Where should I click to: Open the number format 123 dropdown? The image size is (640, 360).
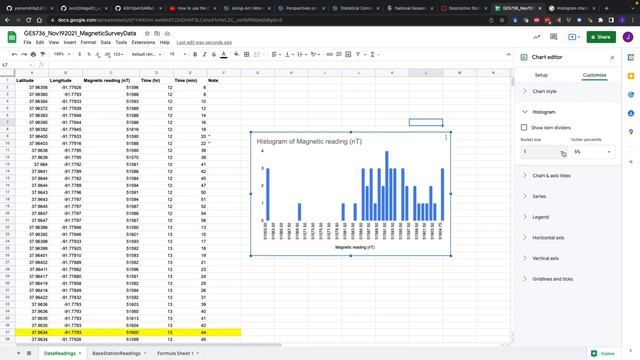118,54
